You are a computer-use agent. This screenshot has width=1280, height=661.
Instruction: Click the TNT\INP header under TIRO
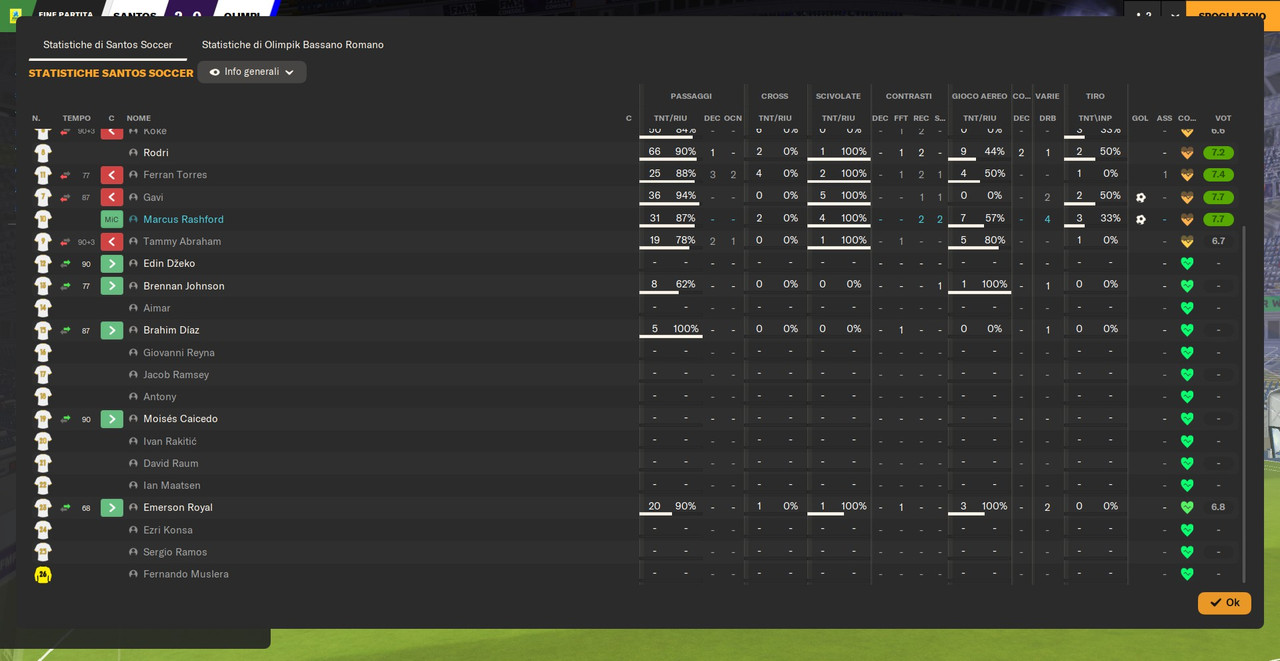pos(1095,118)
